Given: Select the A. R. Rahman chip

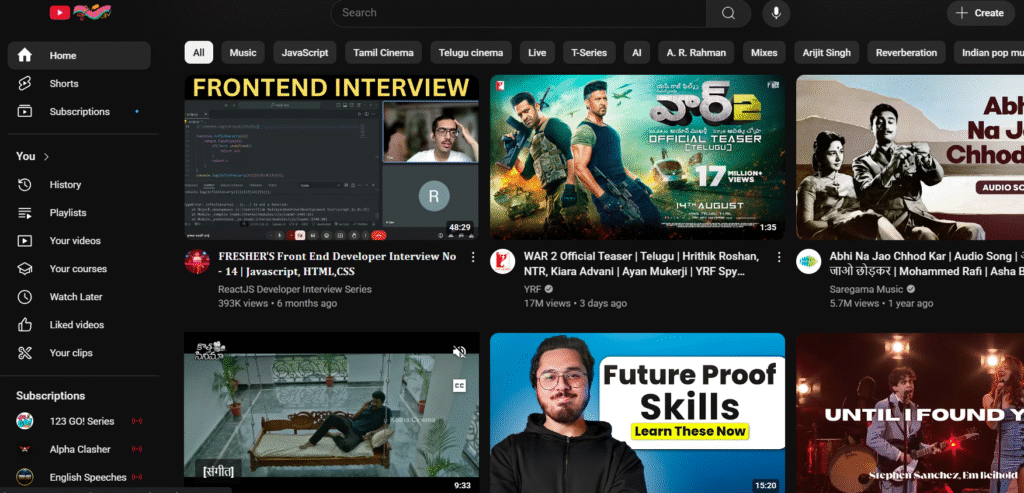Looking at the screenshot, I should 696,53.
